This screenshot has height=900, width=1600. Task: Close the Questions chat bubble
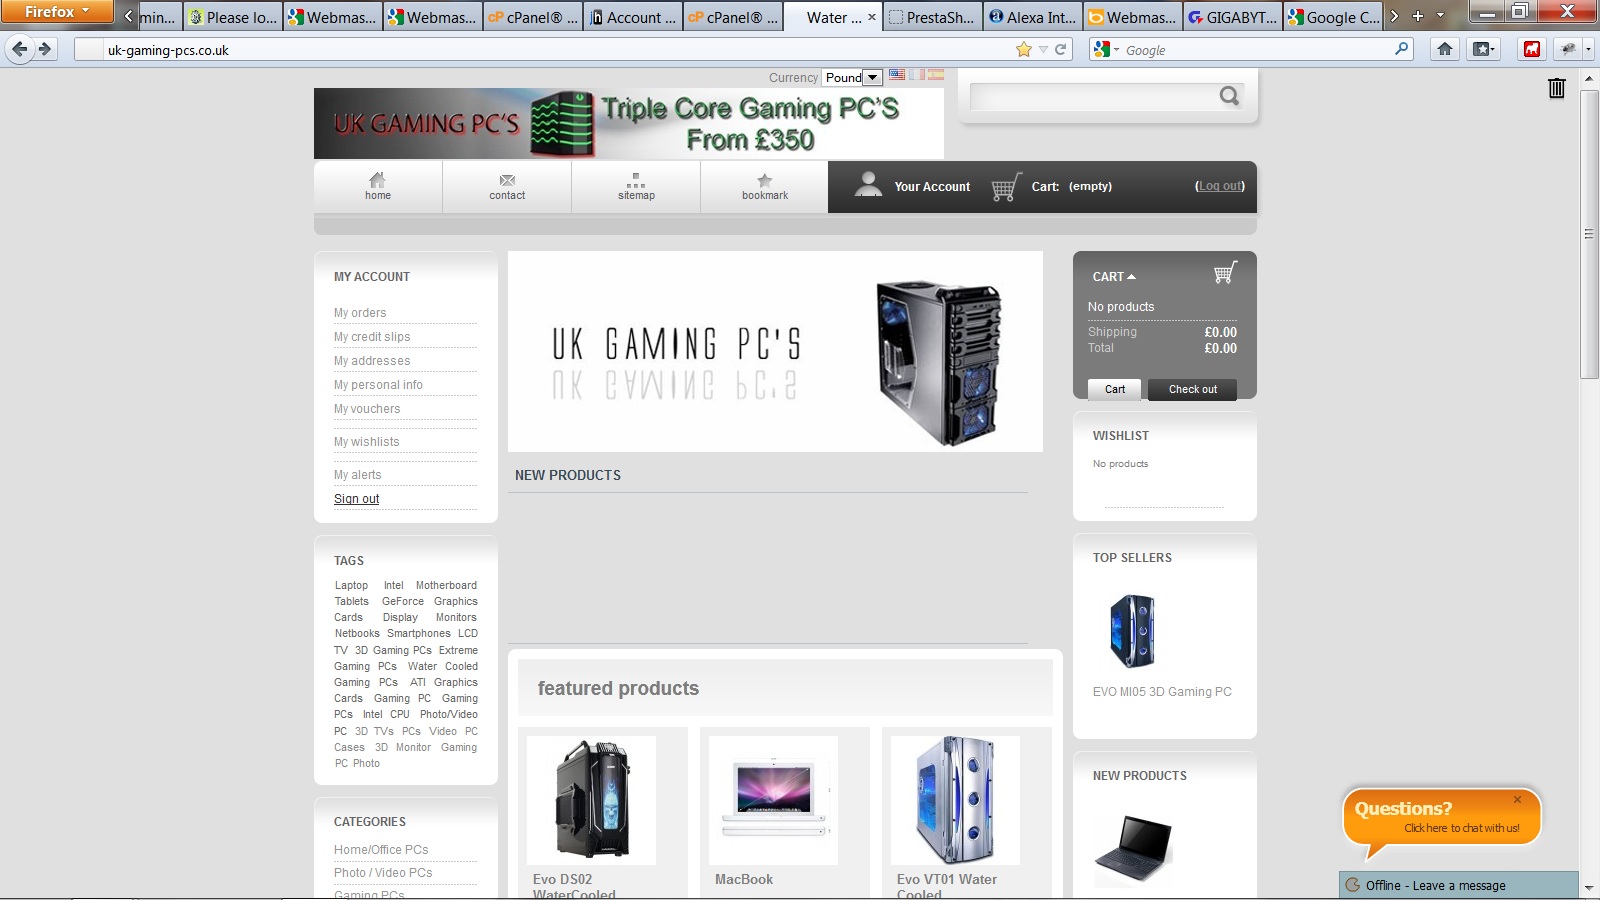coord(1517,799)
